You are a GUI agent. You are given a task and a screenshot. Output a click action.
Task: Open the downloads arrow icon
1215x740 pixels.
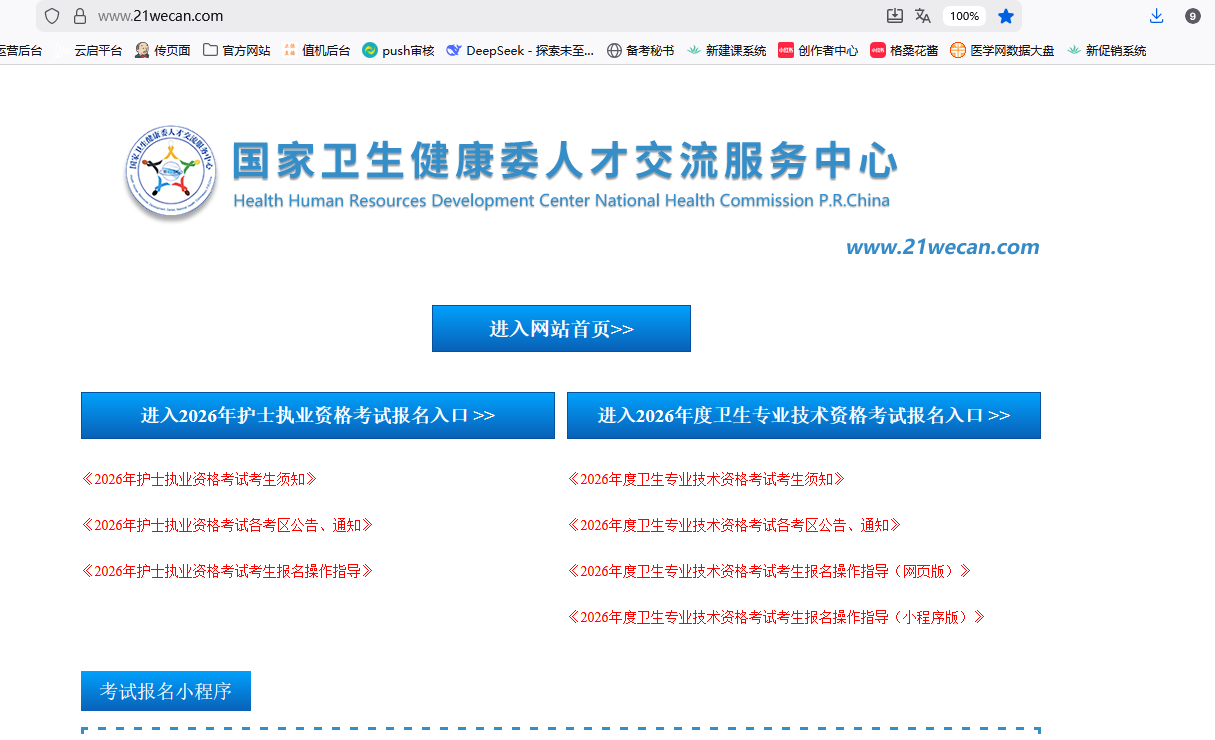click(x=1157, y=15)
